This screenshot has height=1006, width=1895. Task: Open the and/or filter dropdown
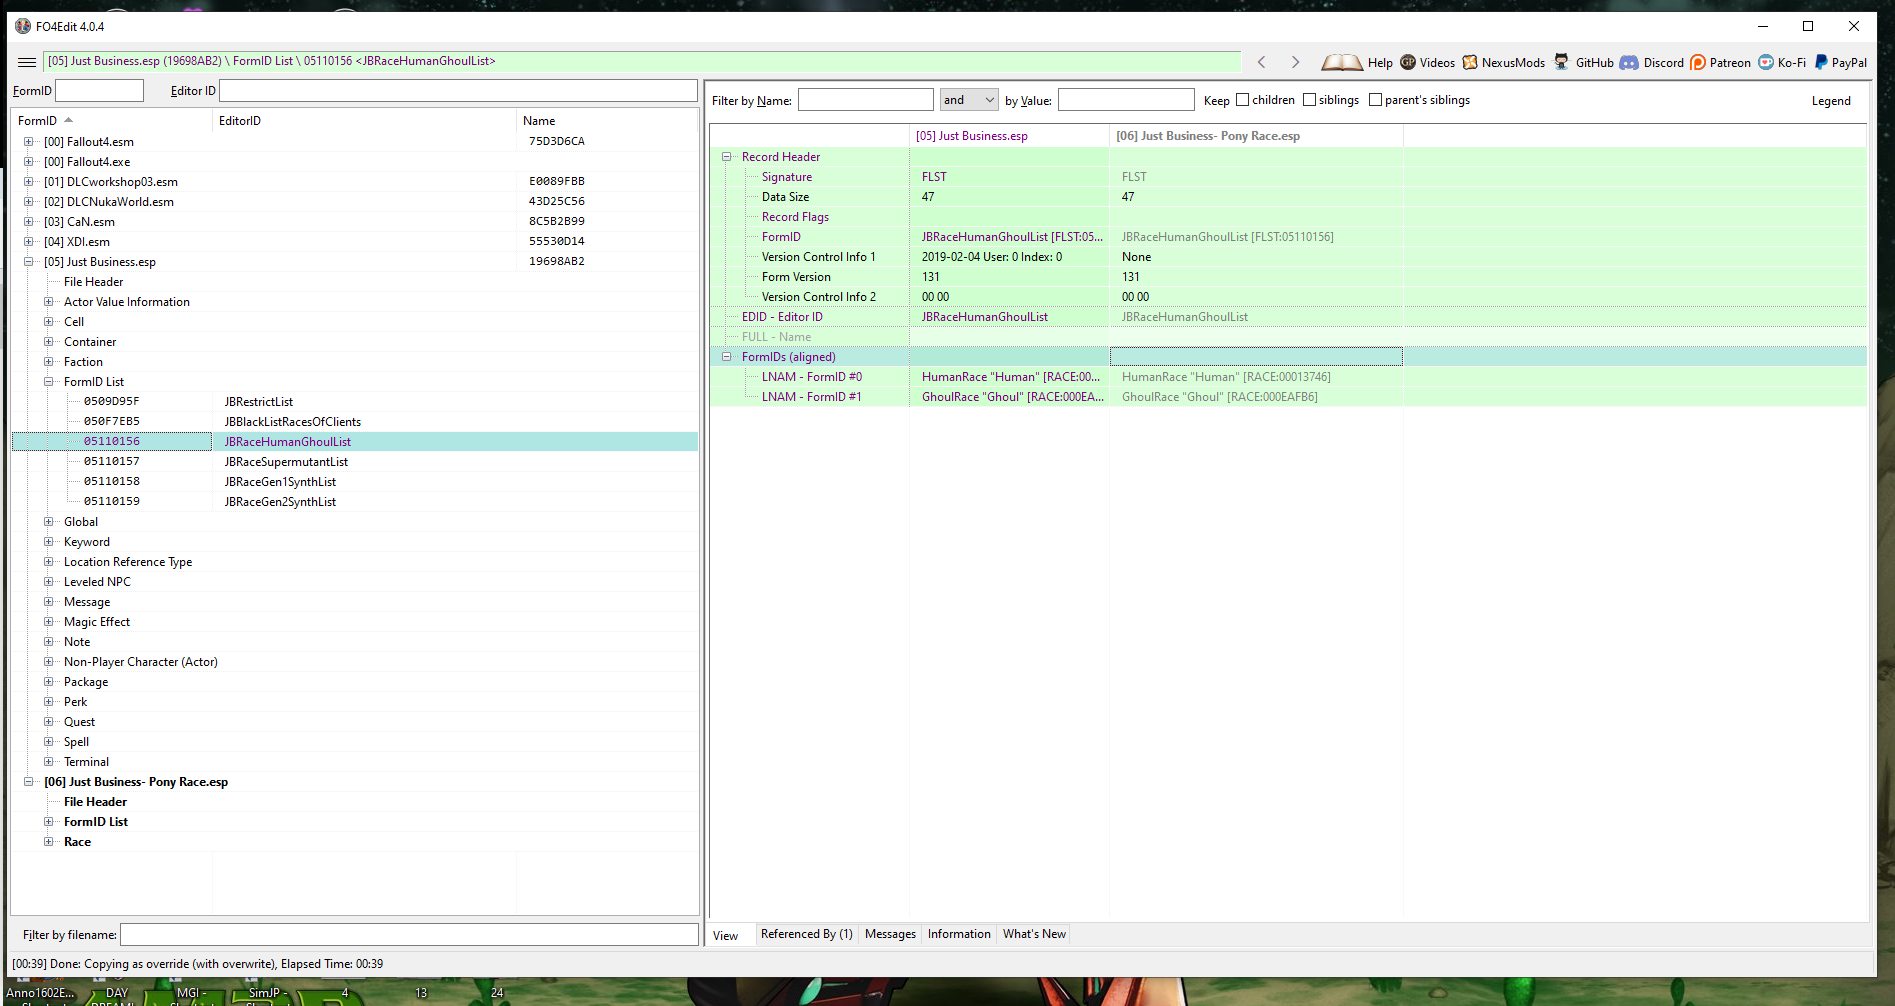tap(969, 100)
